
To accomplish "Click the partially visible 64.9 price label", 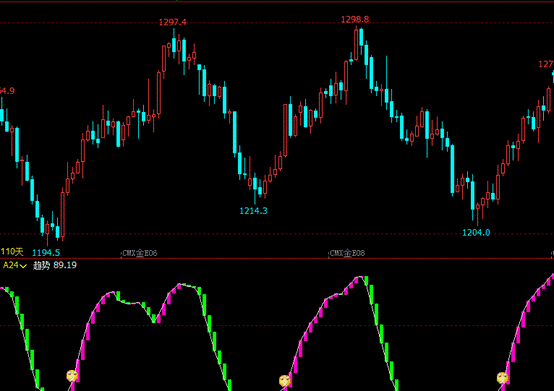I will click(7, 91).
